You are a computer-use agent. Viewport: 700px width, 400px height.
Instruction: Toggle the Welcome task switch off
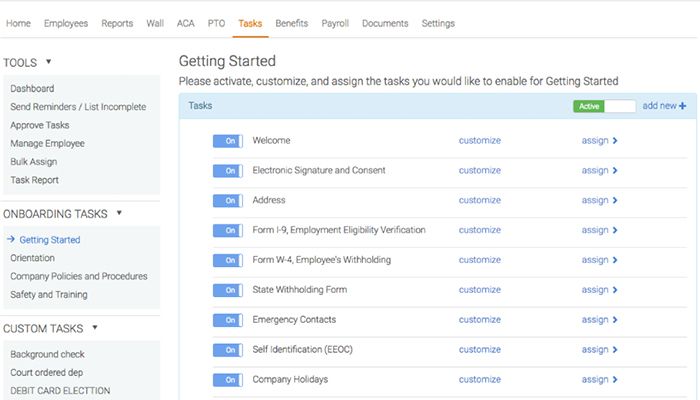(x=227, y=141)
